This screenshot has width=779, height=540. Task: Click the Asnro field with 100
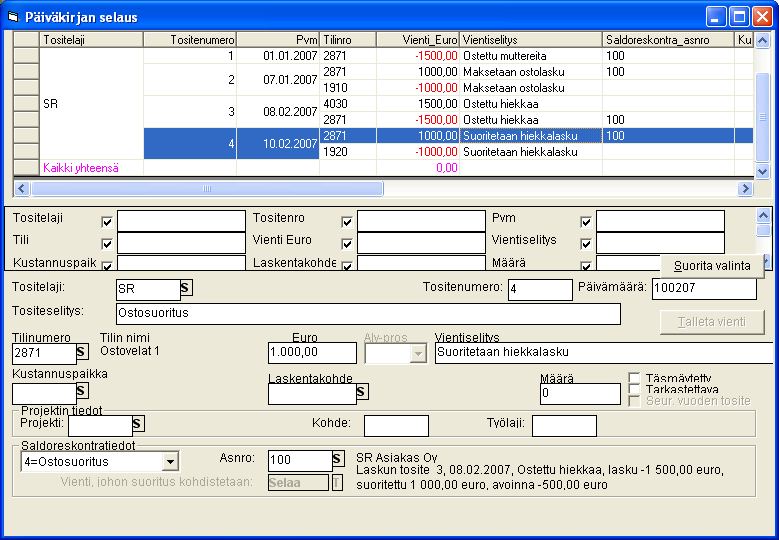300,461
